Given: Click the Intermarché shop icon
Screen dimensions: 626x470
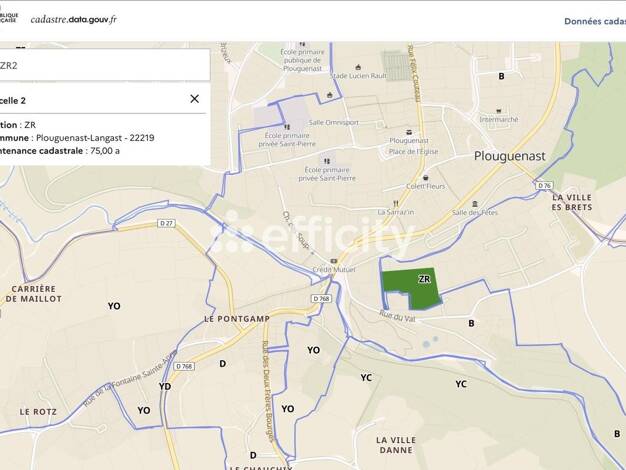Looking at the screenshot, I should point(499,110).
